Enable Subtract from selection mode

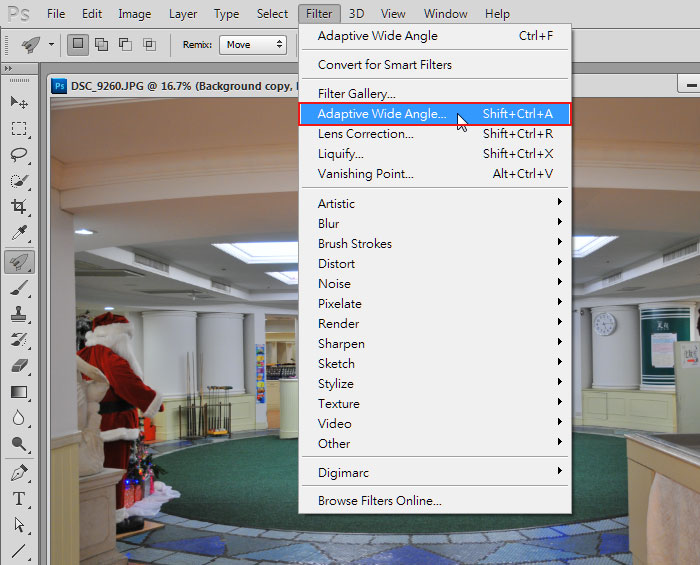click(x=125, y=45)
